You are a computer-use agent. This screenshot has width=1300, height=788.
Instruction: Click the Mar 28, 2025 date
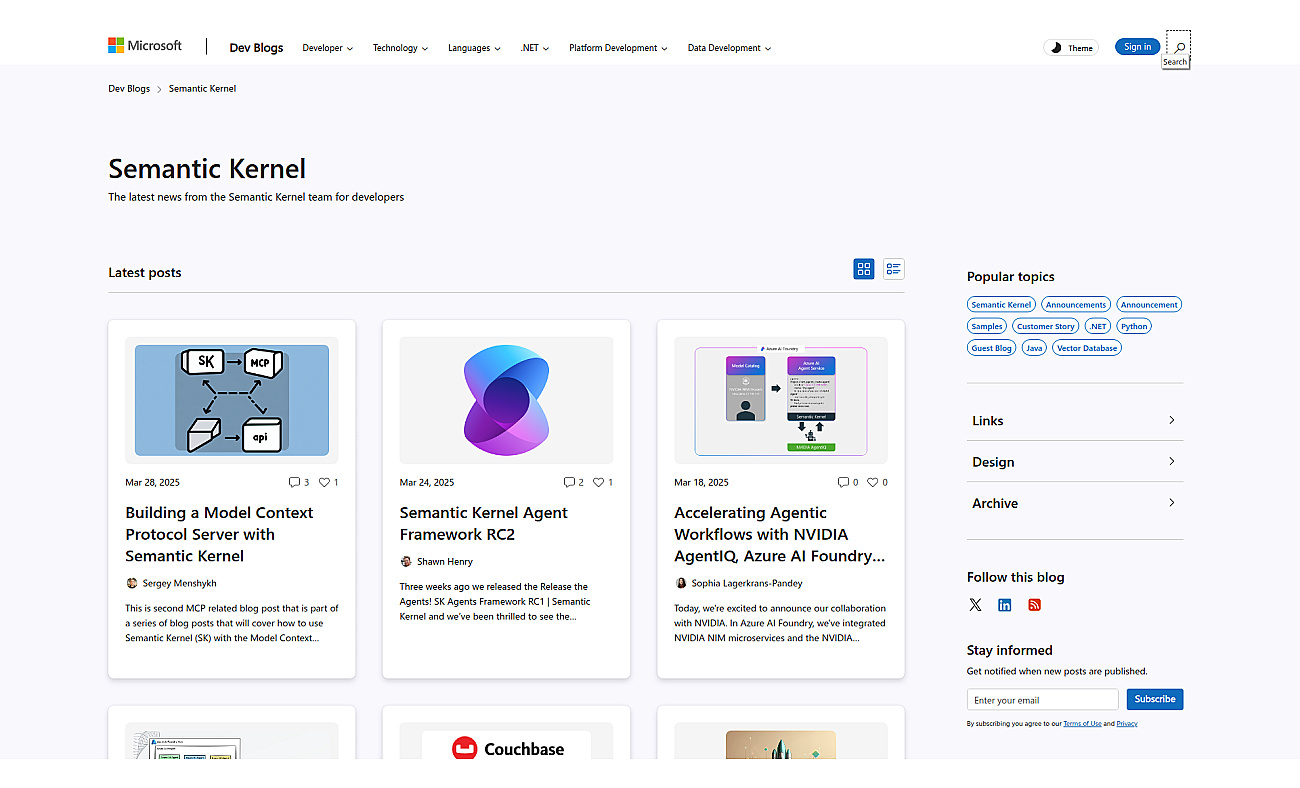(153, 482)
